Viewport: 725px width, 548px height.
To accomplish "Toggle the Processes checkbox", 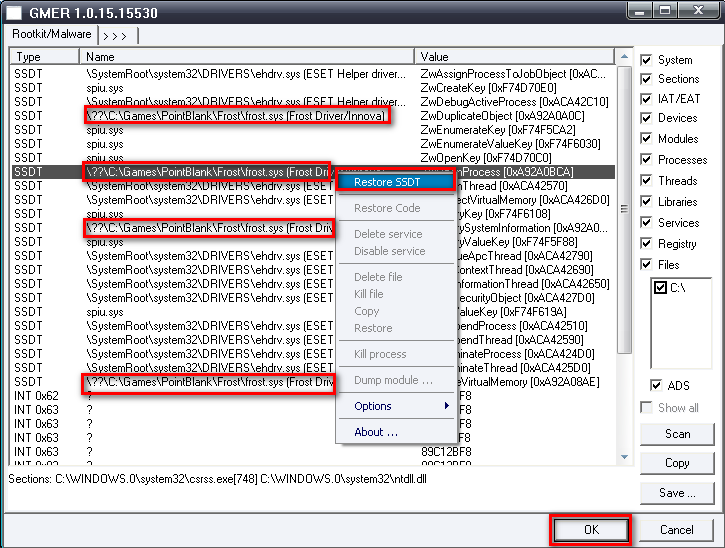I will coord(646,160).
